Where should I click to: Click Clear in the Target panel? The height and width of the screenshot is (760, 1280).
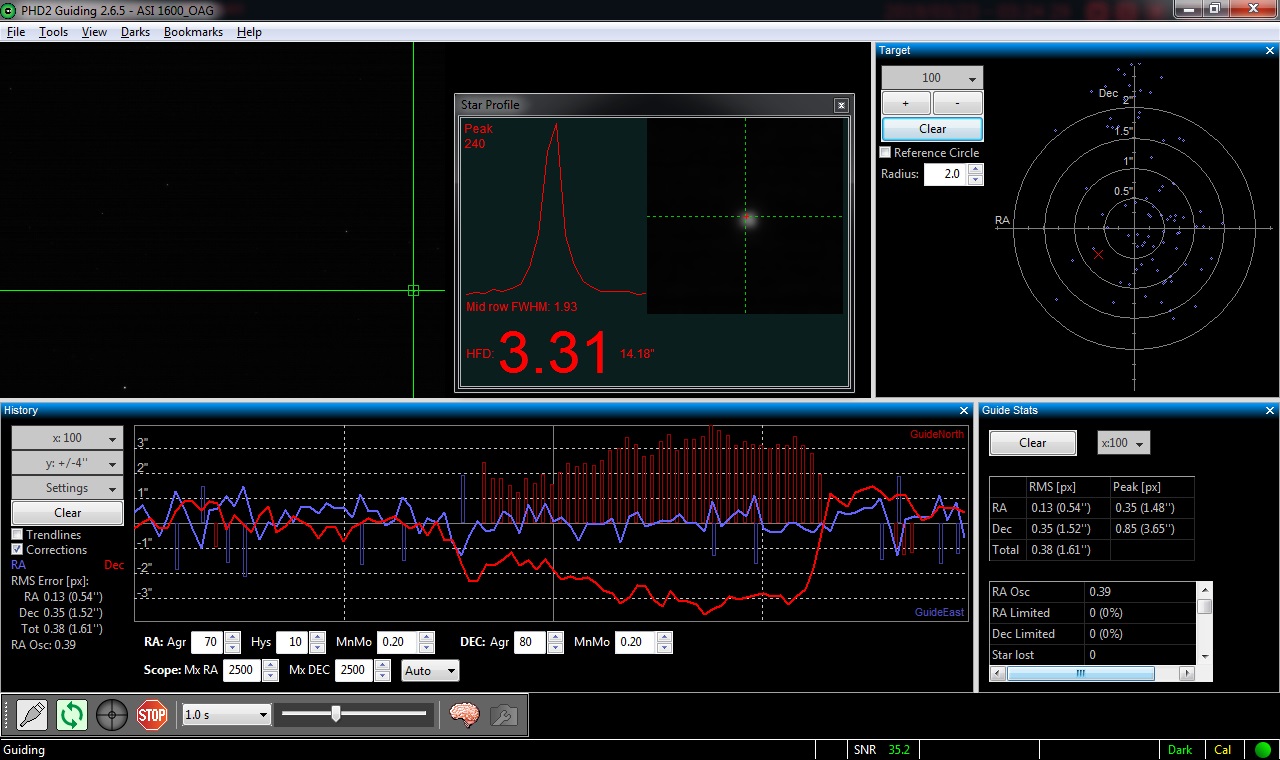pyautogui.click(x=932, y=129)
